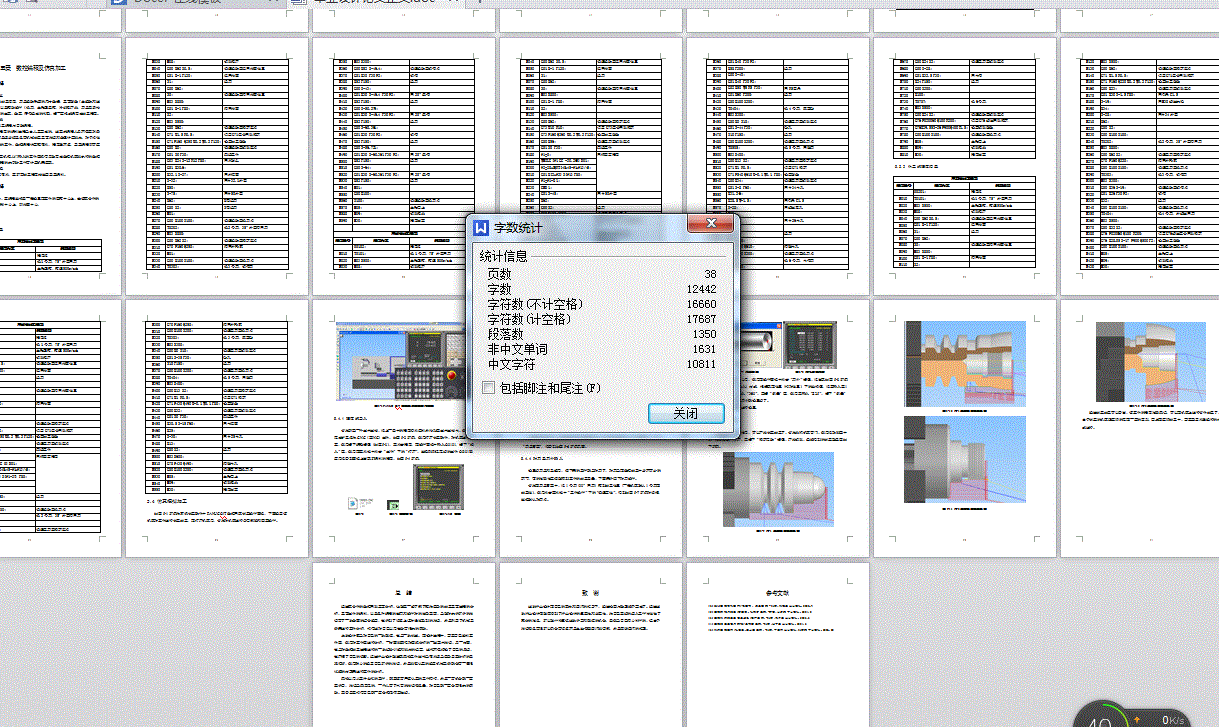Click the 字符数(不计空格) row label

pyautogui.click(x=535, y=303)
